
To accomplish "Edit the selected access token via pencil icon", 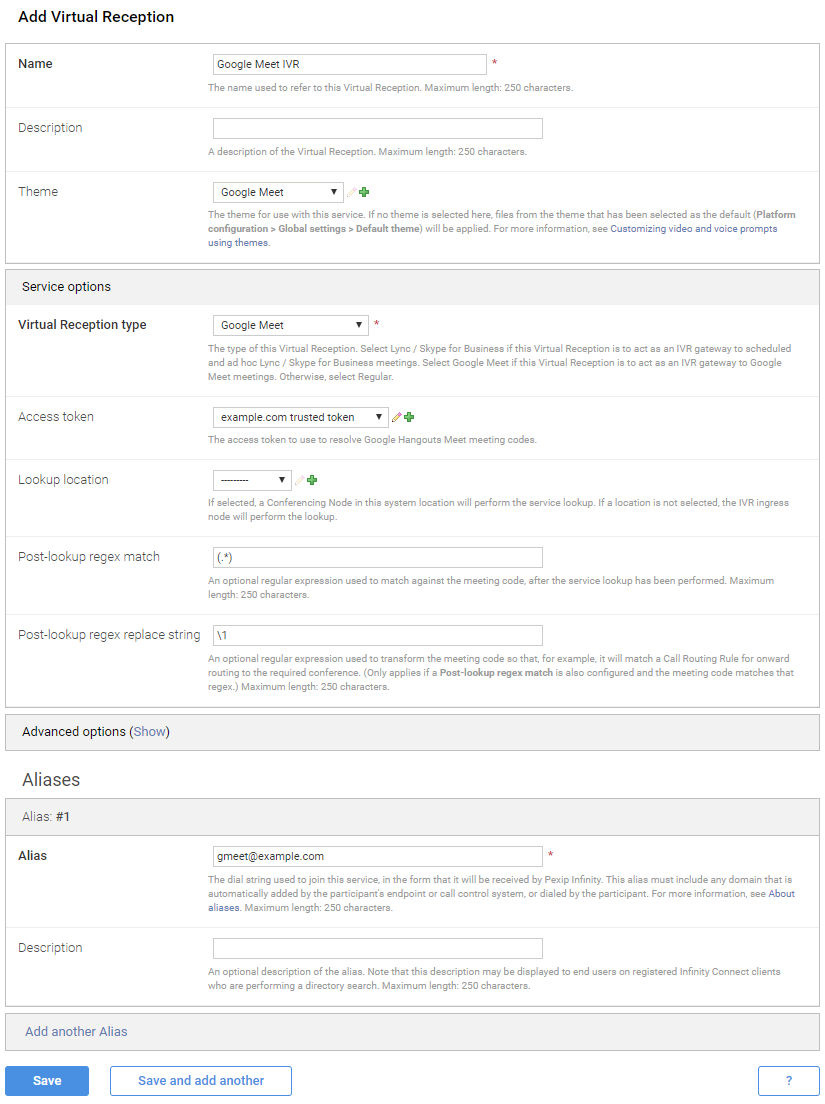I will pos(397,417).
